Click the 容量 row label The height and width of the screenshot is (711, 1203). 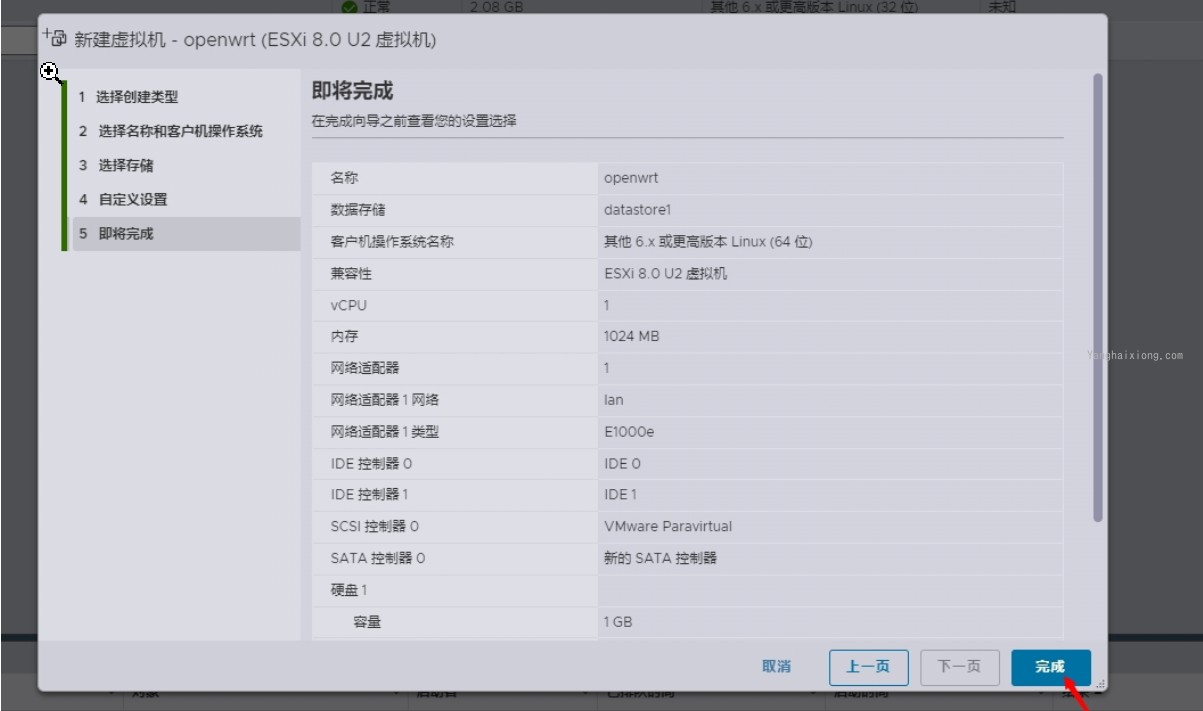367,622
